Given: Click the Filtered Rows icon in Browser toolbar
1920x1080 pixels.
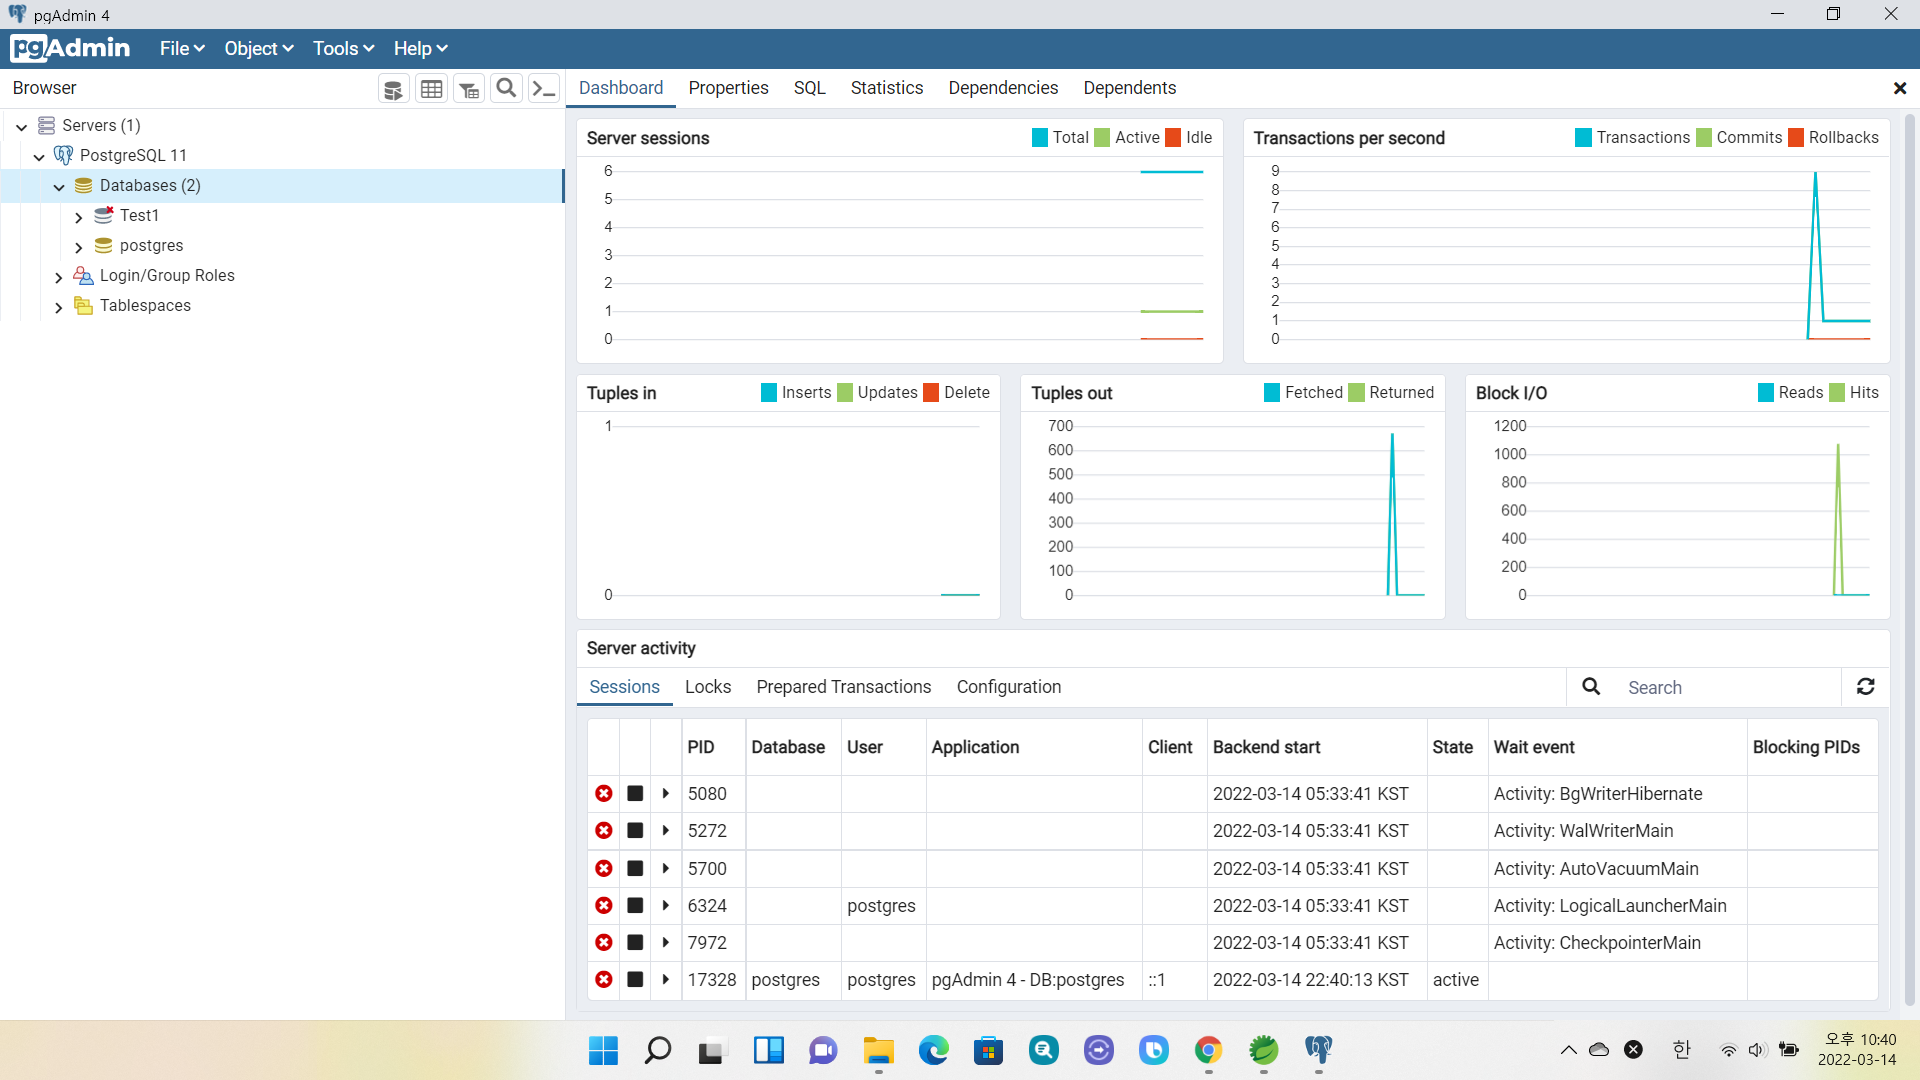Looking at the screenshot, I should (x=469, y=89).
